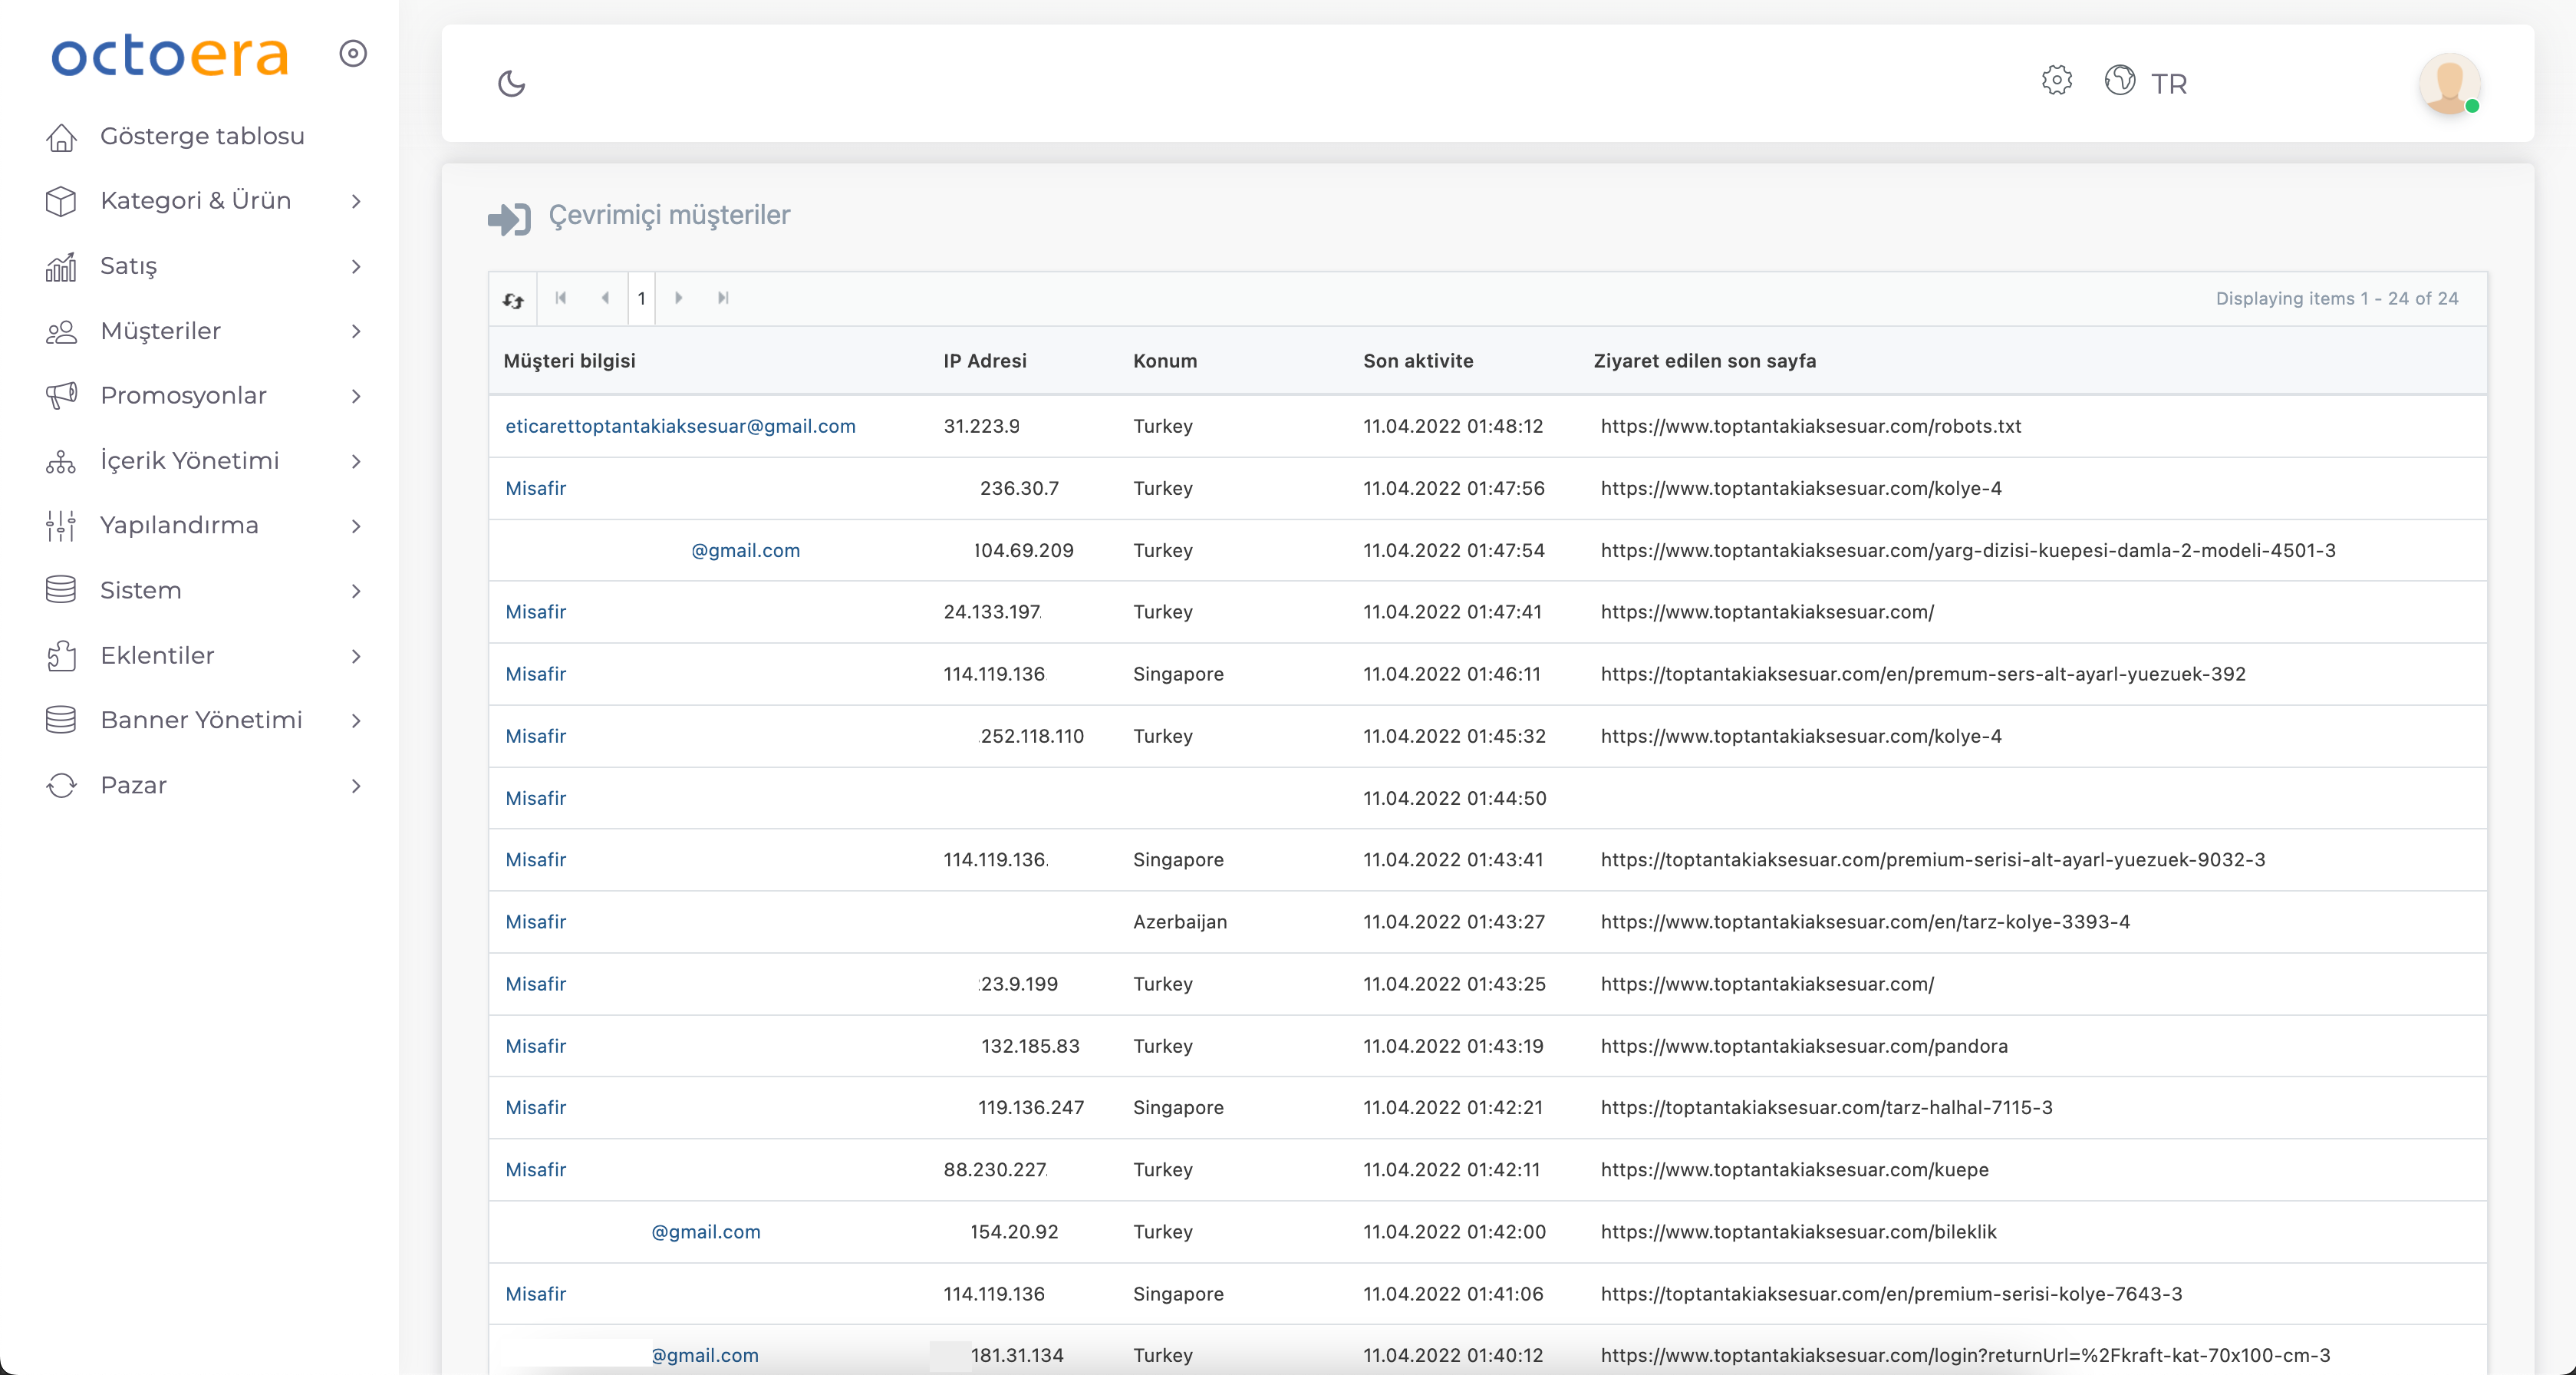
Task: Click the sidebar pin circle toggle
Action: coord(353,53)
